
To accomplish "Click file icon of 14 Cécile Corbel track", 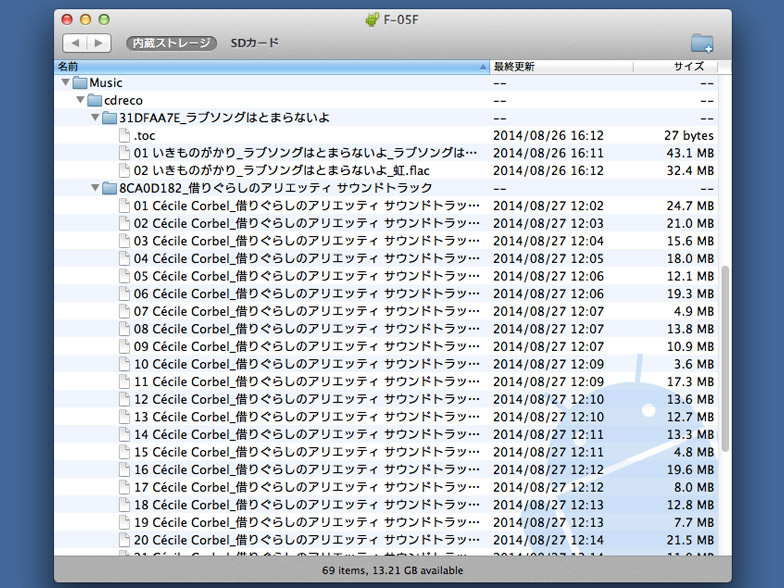I will click(x=124, y=434).
